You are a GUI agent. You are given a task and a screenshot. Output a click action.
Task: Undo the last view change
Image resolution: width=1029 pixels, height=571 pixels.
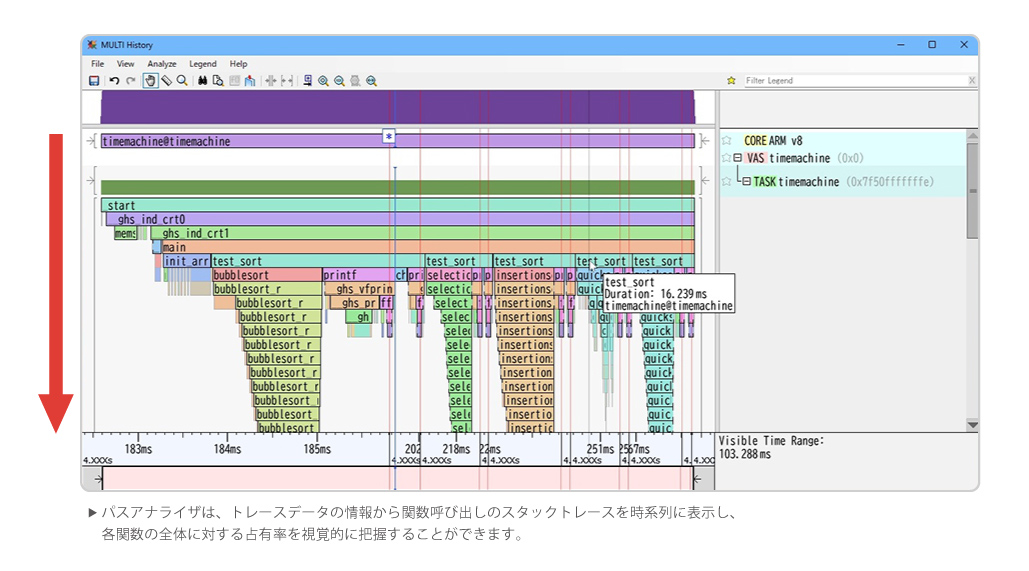click(x=114, y=81)
